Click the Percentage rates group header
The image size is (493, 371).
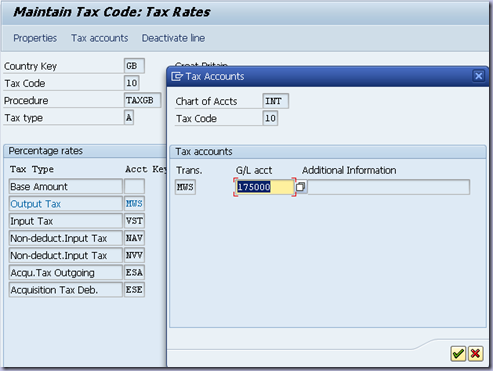46,151
